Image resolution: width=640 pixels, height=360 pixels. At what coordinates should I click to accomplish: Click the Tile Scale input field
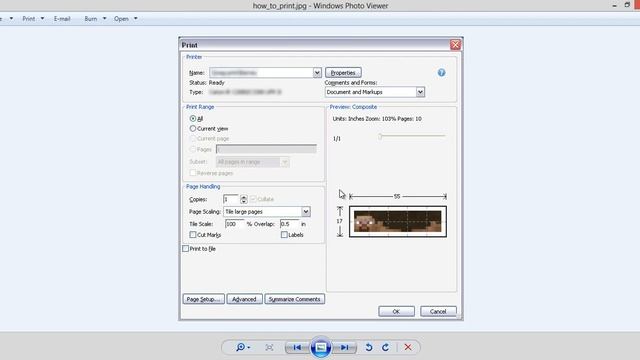235,224
